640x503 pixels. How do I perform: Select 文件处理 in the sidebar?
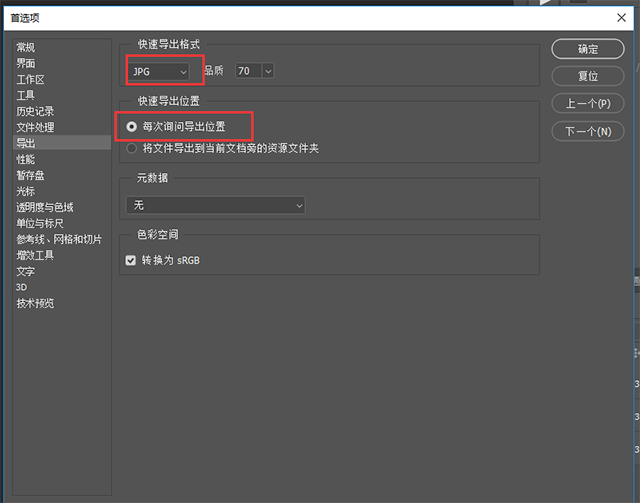click(35, 127)
